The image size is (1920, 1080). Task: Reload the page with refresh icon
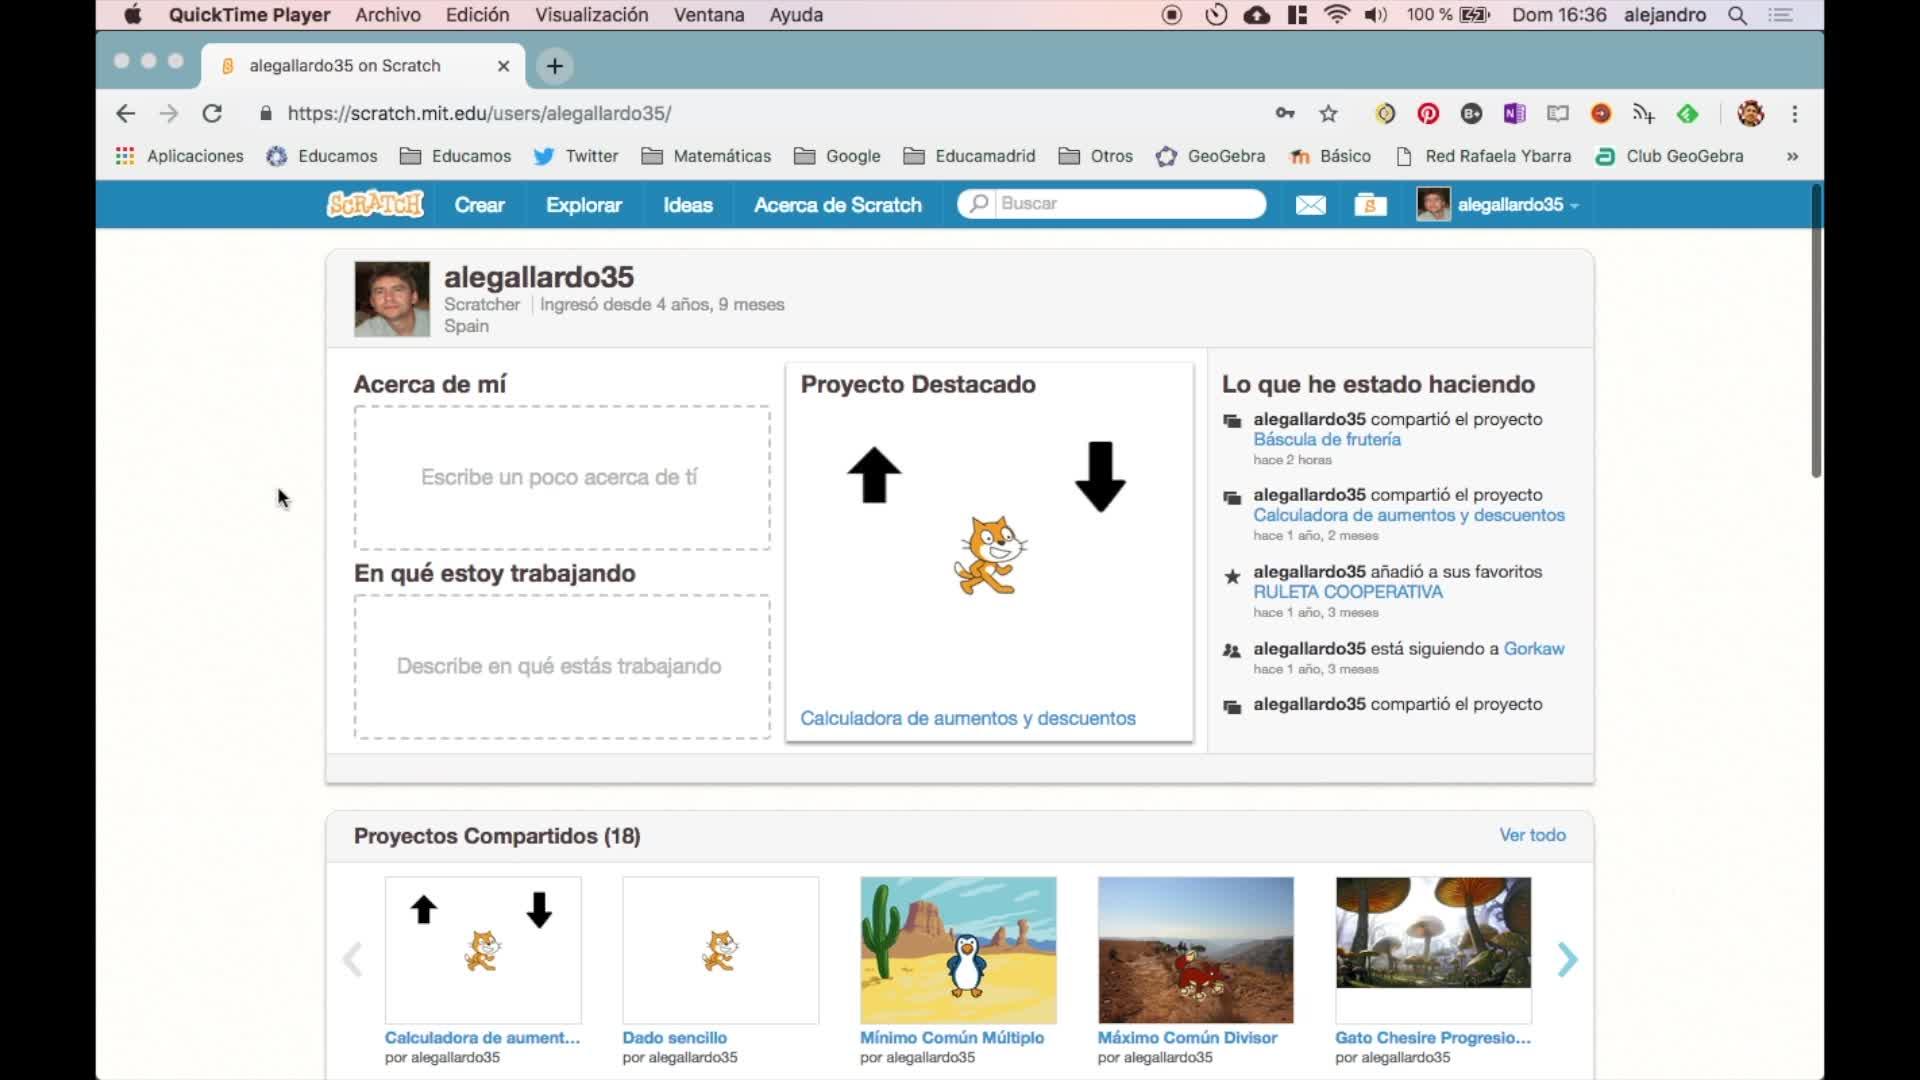[212, 114]
